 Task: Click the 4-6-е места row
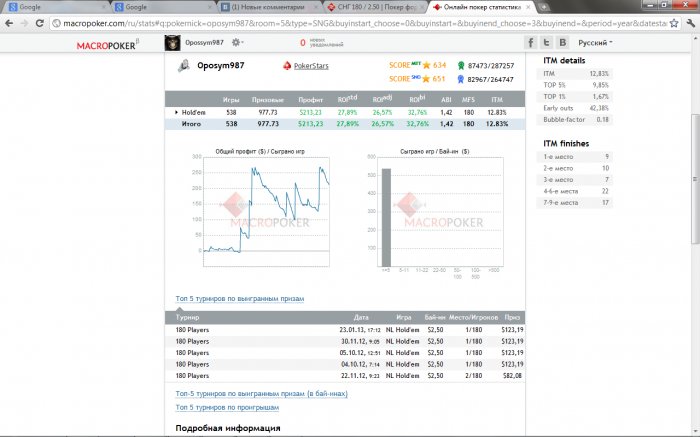tap(575, 191)
